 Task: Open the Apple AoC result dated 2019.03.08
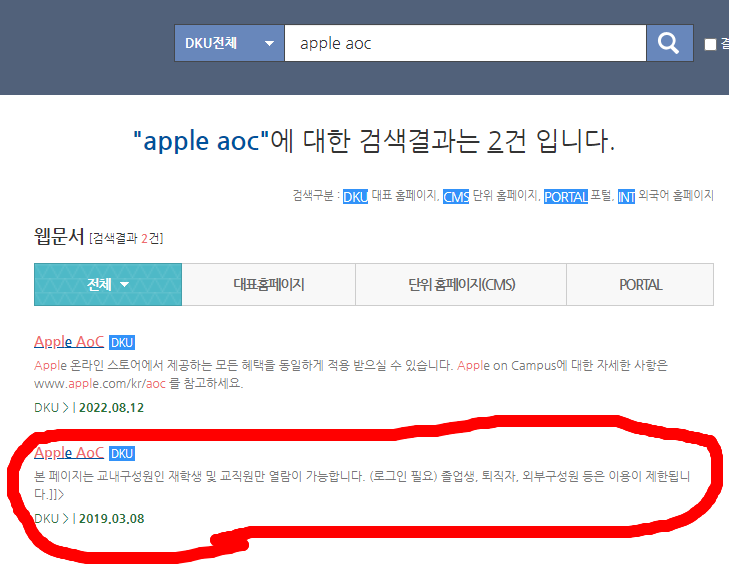point(69,453)
